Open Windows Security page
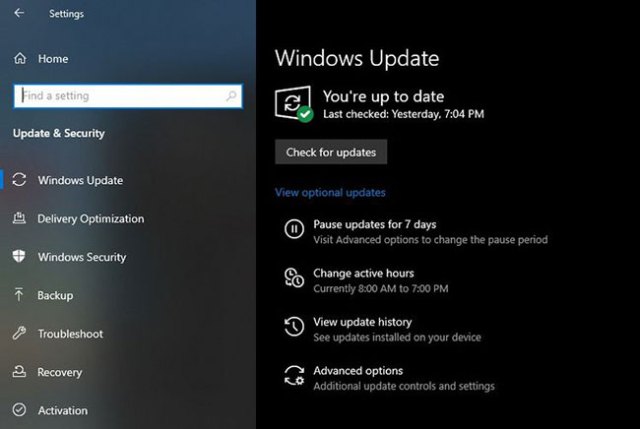The height and width of the screenshot is (429, 640). coord(82,257)
